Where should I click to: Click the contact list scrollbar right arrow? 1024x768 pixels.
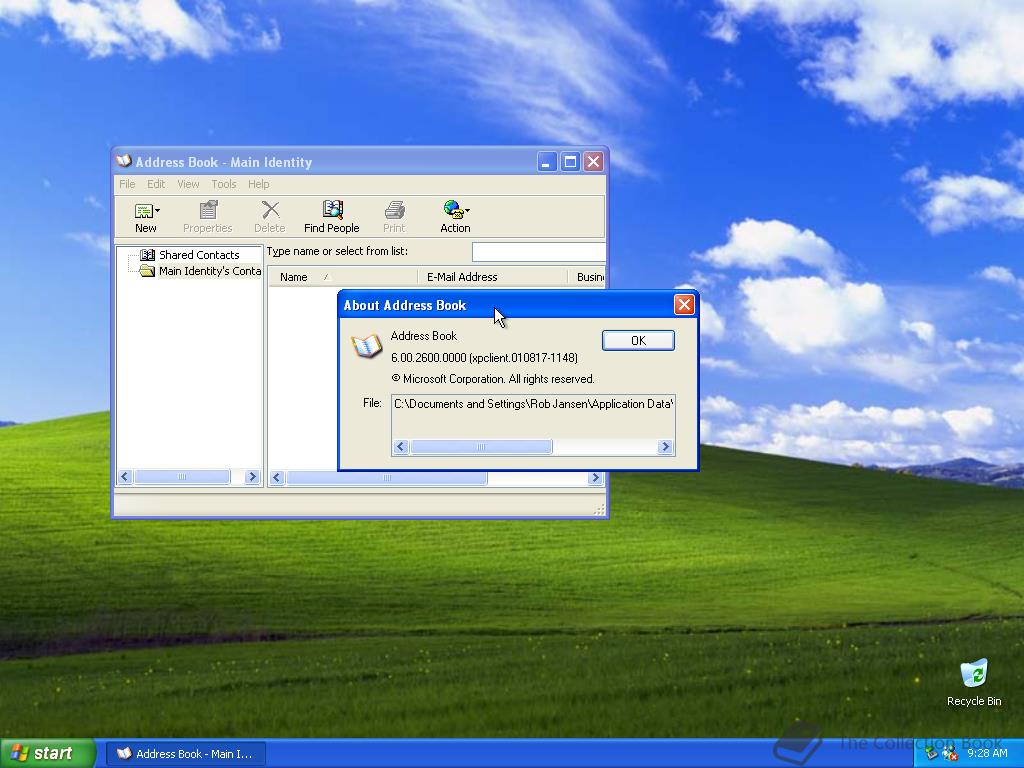pos(594,477)
